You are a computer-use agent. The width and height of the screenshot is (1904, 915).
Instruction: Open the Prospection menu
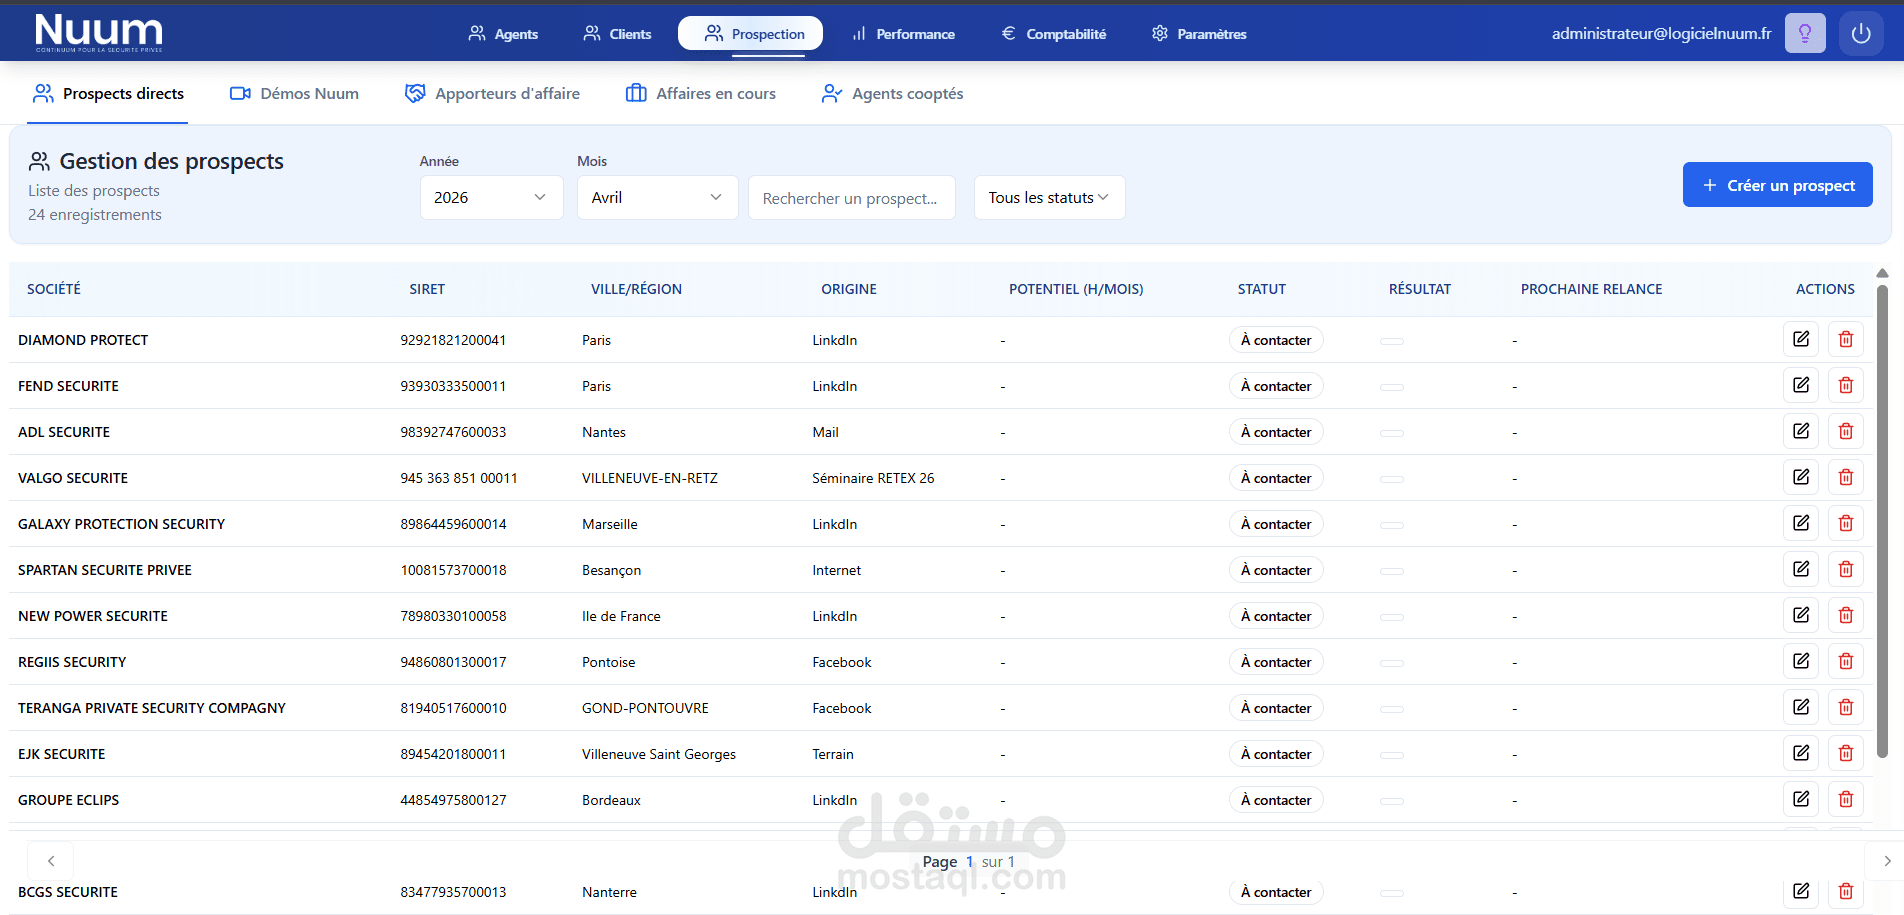750,34
